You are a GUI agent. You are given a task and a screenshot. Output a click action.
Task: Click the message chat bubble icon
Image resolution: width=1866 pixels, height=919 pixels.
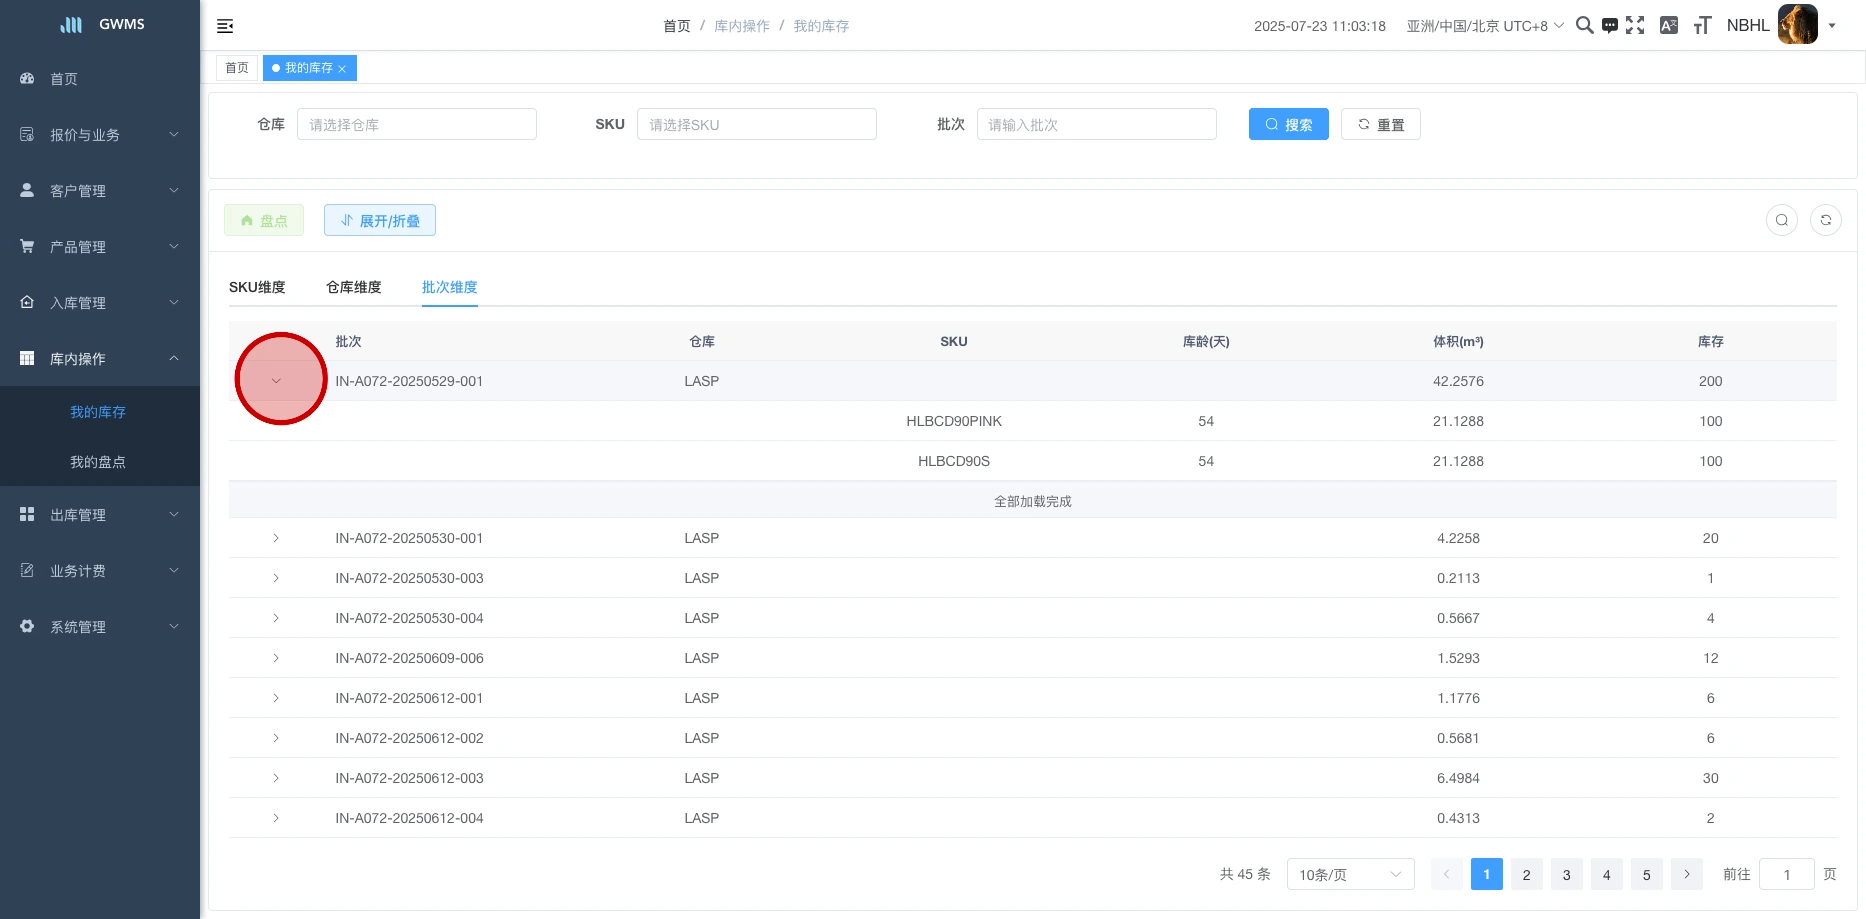pos(1609,26)
